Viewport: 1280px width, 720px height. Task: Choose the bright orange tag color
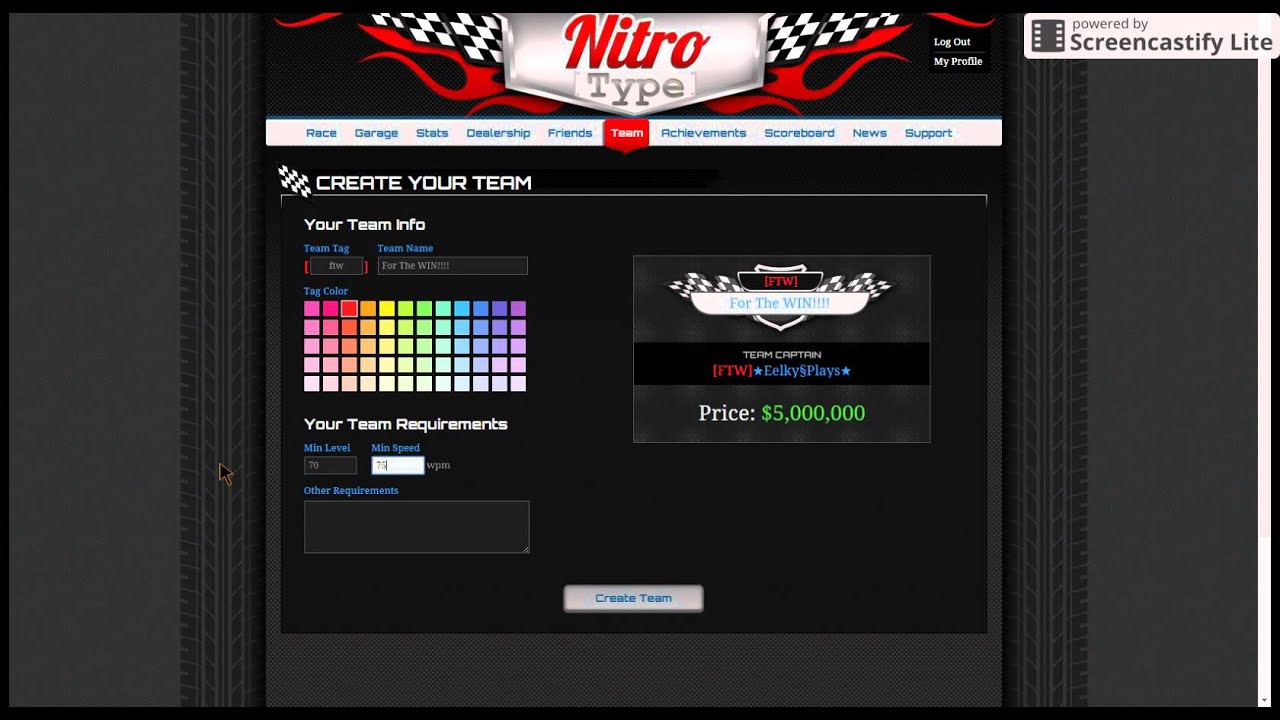368,309
